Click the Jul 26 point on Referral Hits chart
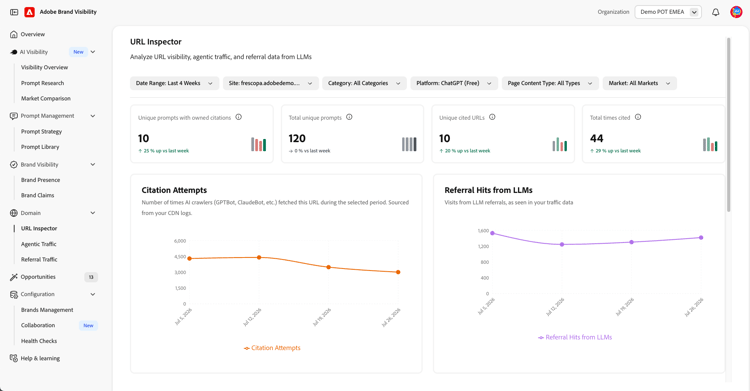This screenshot has height=391, width=750. 701,237
